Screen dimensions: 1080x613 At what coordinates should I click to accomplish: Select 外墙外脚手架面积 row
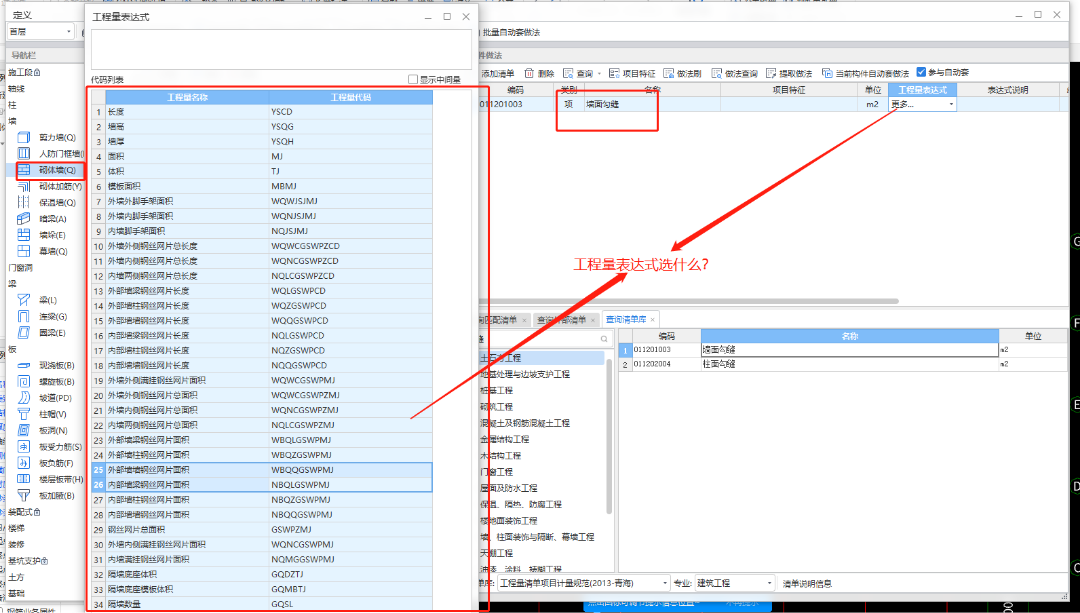tap(262, 201)
